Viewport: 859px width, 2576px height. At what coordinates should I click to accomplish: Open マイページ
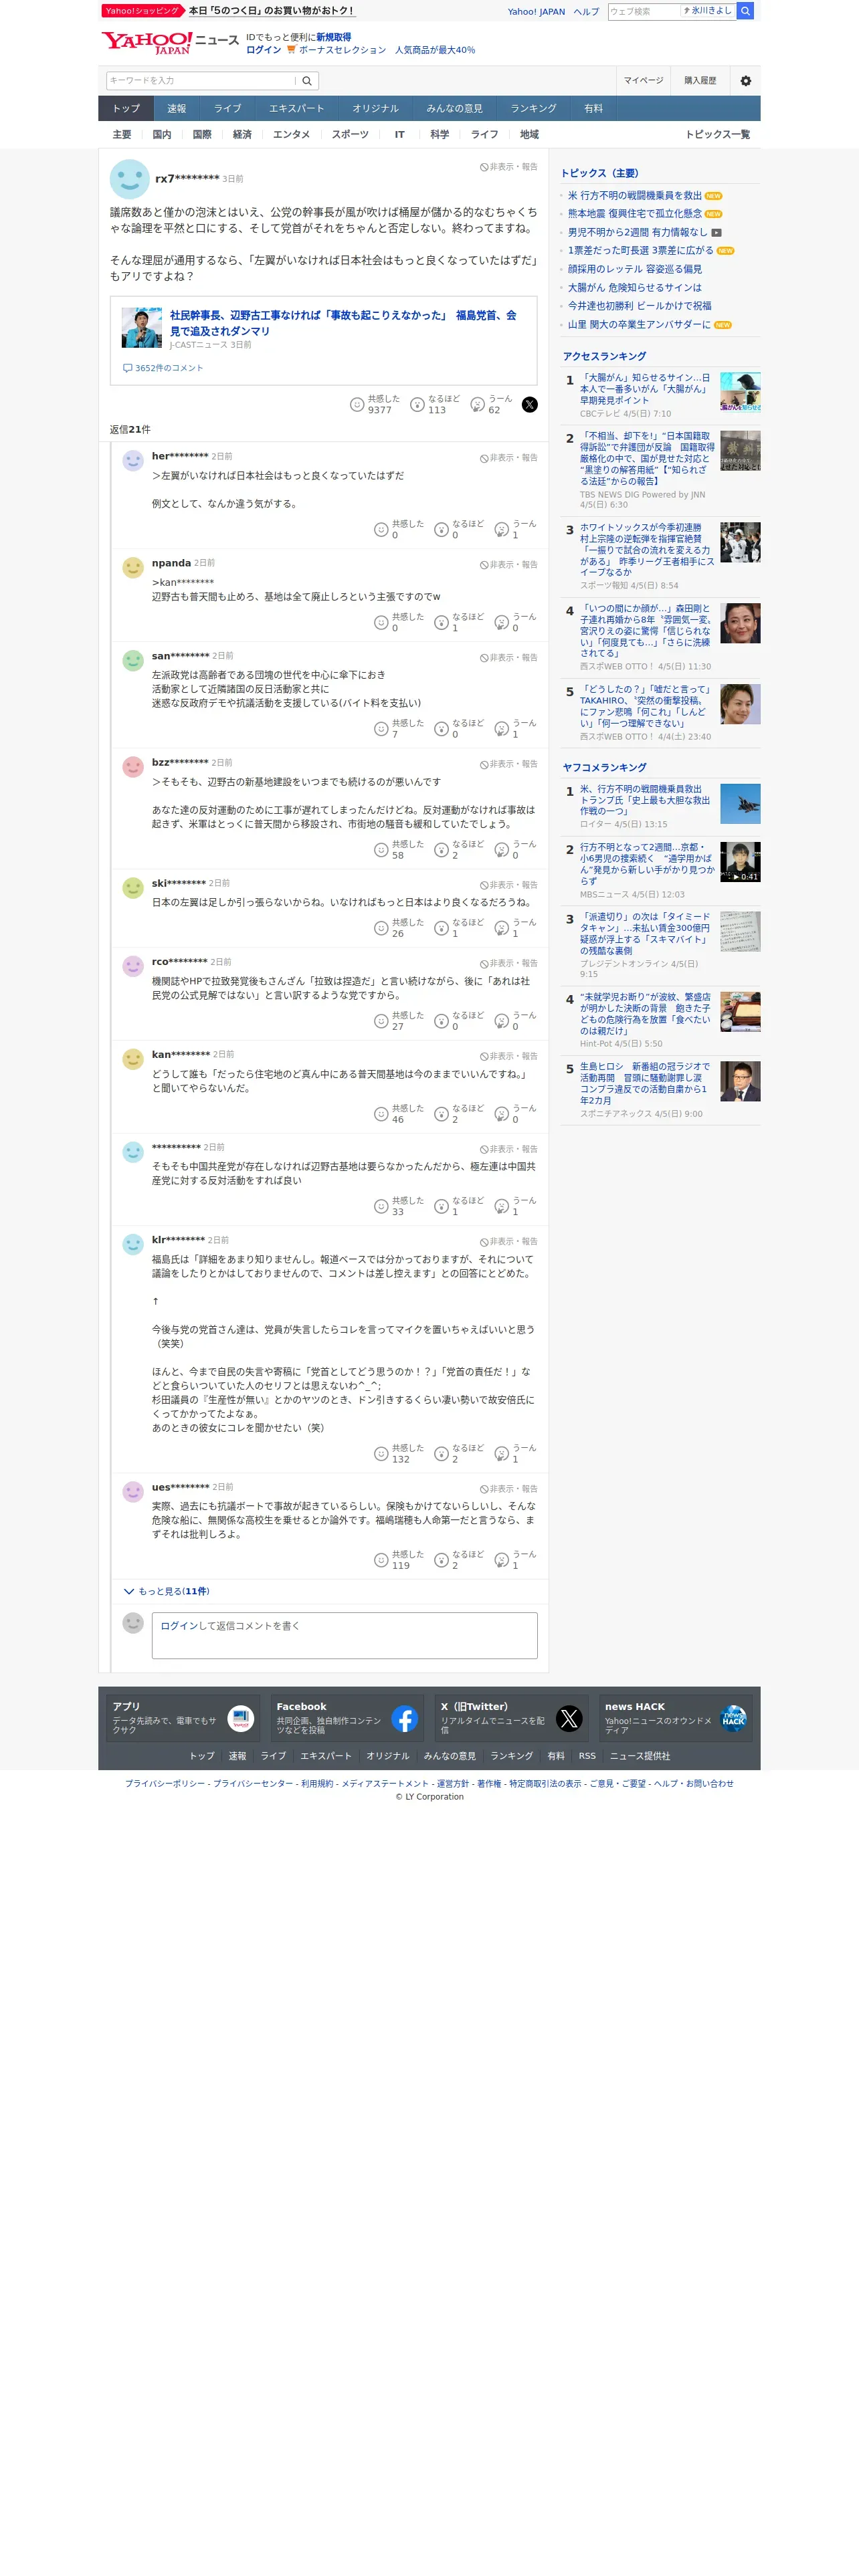tap(643, 81)
